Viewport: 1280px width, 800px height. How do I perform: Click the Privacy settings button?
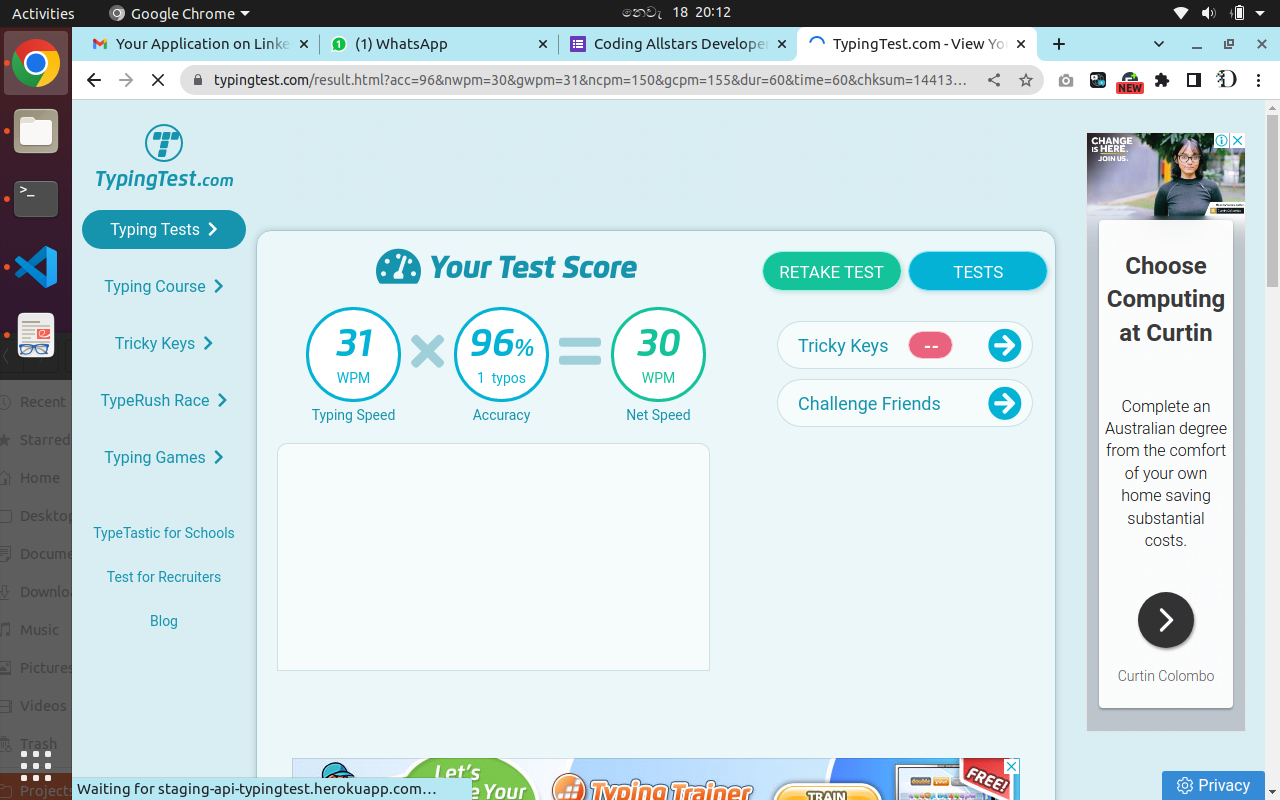[x=1213, y=785]
